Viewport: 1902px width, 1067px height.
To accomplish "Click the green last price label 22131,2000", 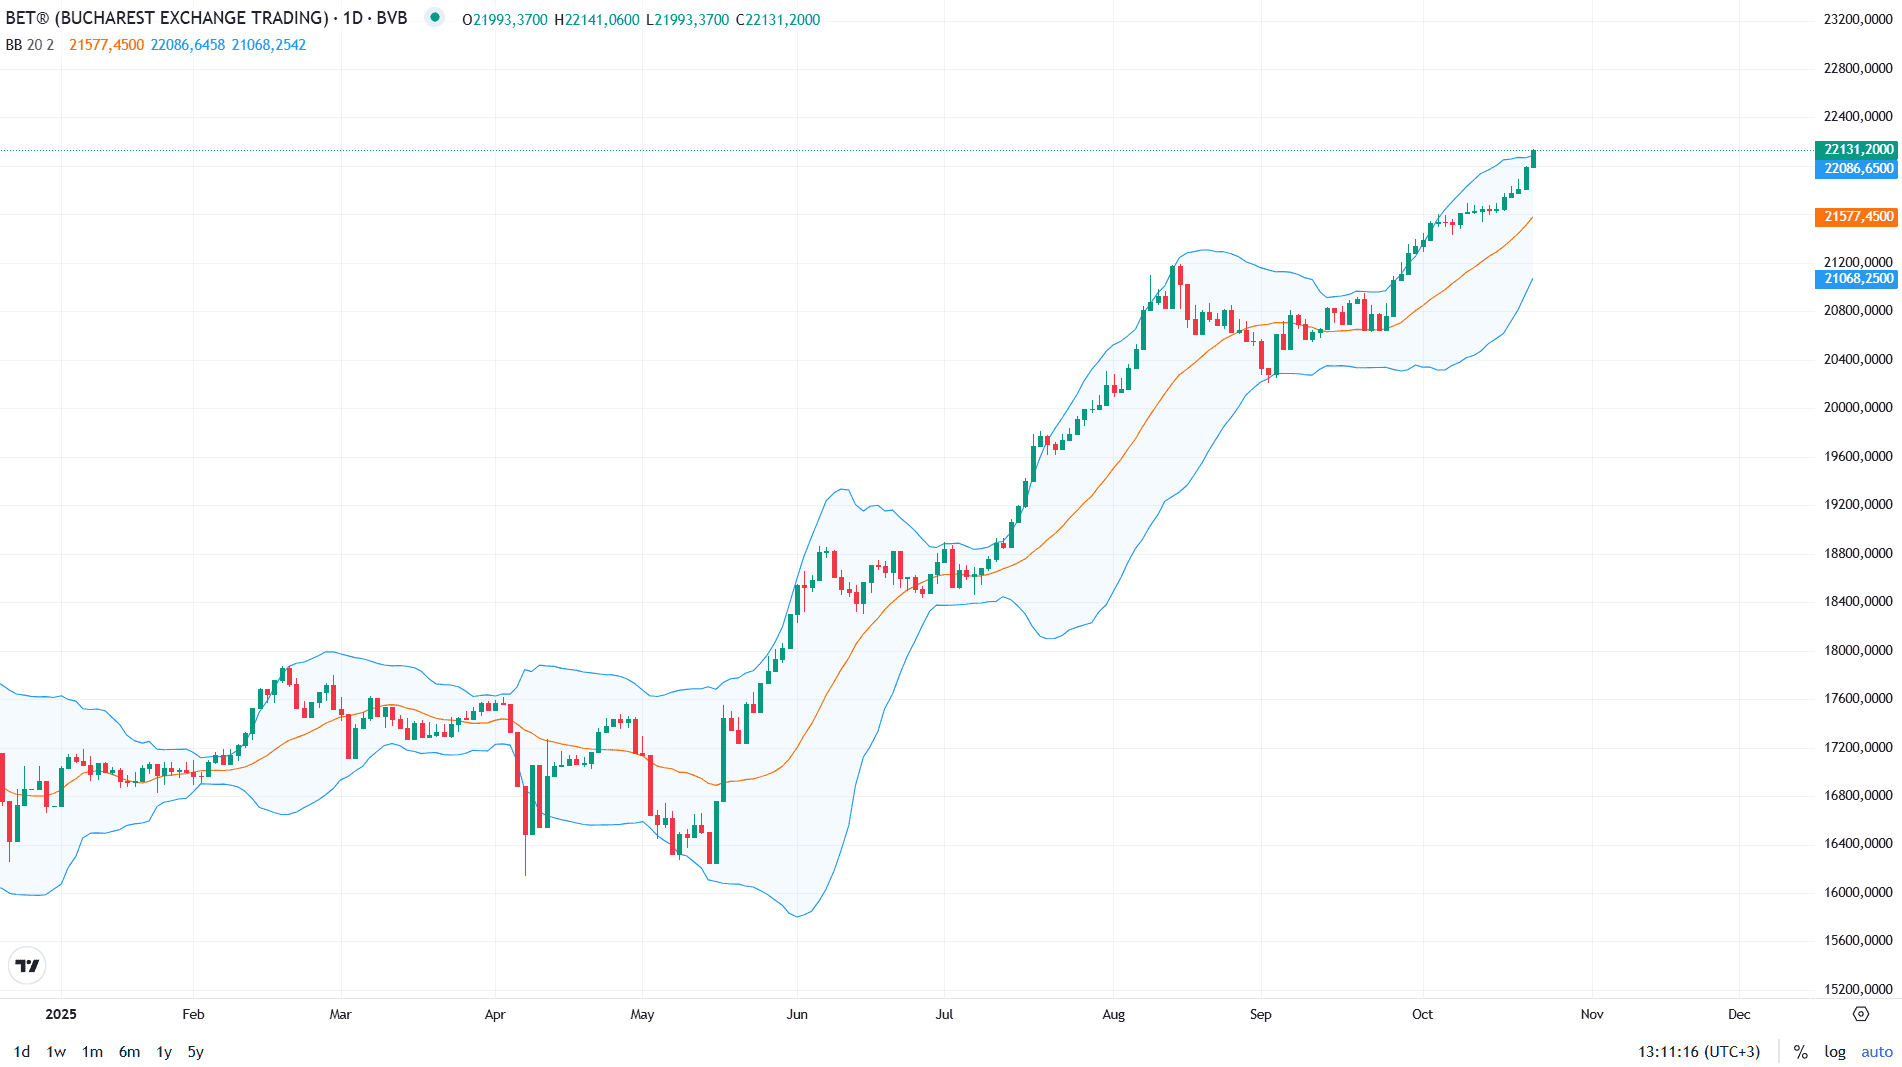I will tap(1857, 149).
